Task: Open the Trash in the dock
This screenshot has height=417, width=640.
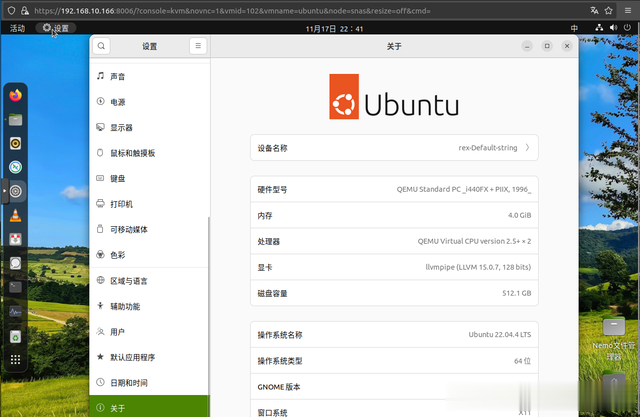Action: click(x=16, y=337)
